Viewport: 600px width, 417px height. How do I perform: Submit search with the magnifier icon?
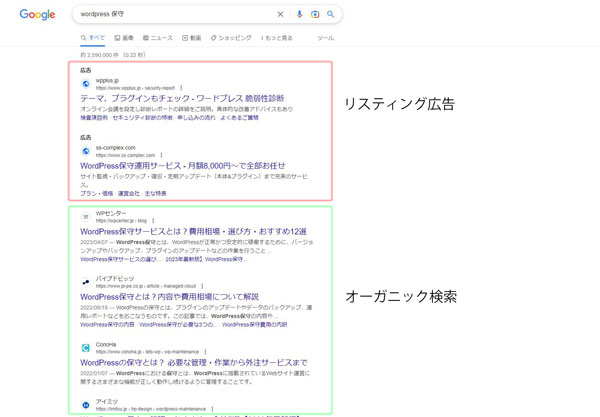click(330, 14)
